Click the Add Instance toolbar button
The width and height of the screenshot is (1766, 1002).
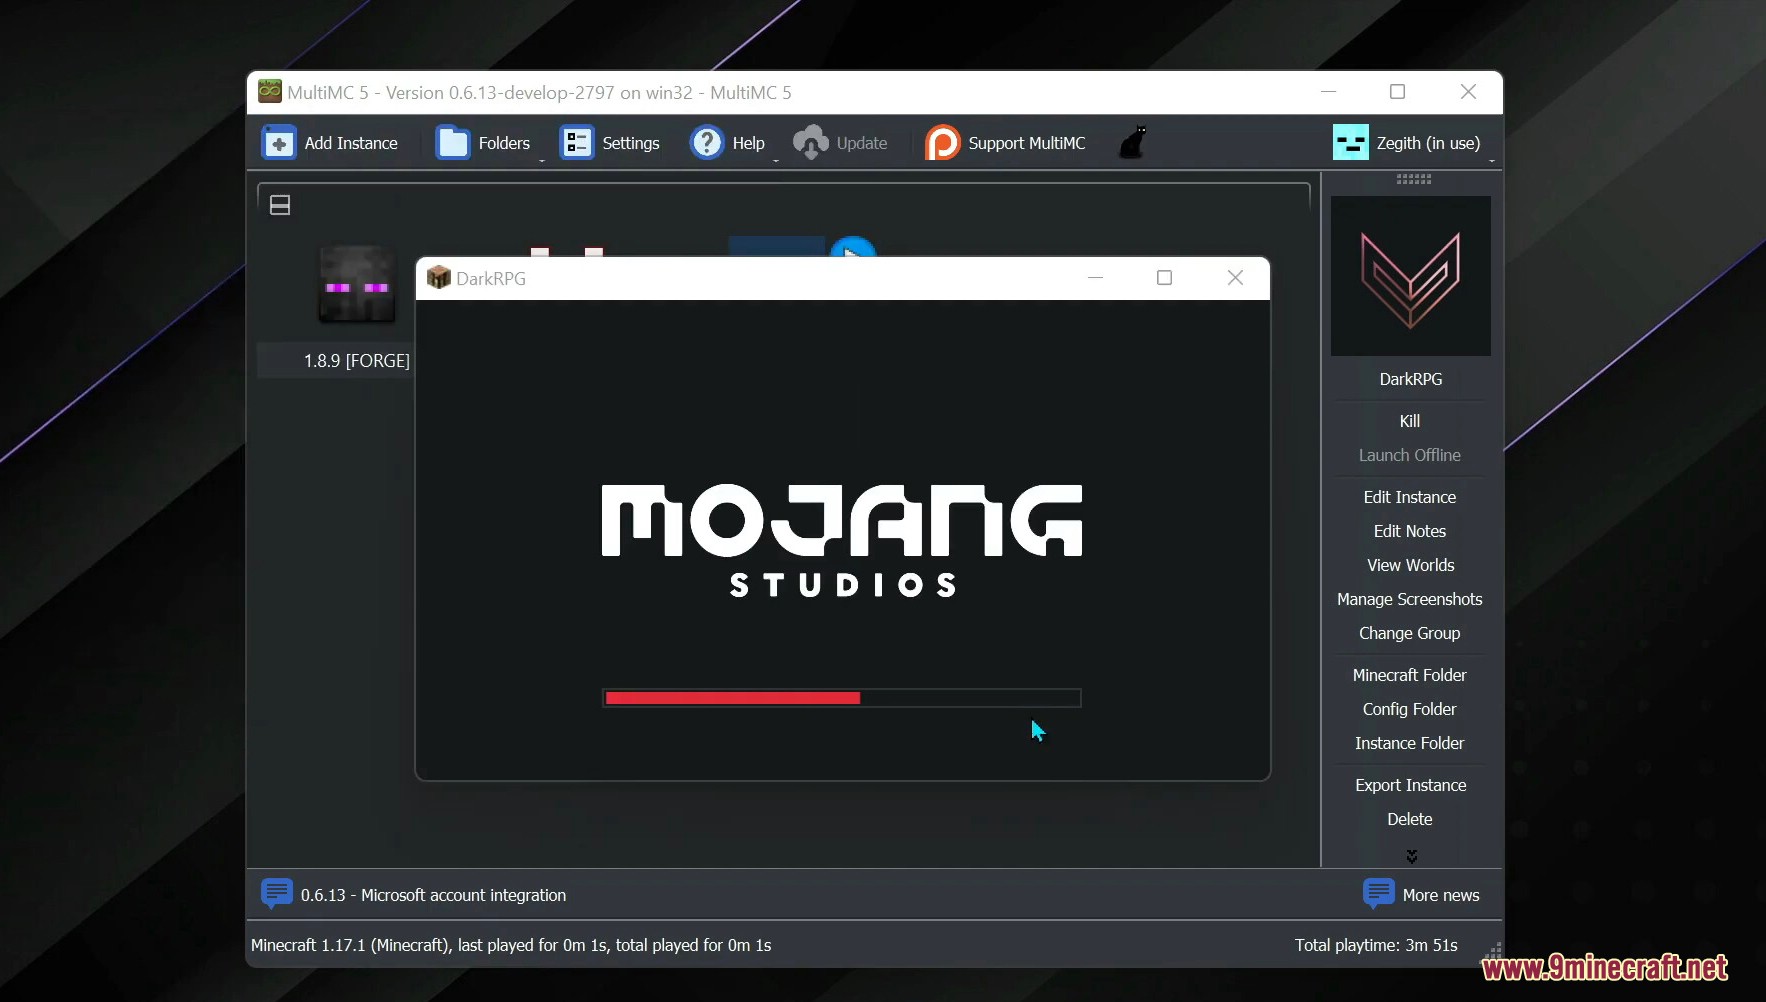[330, 143]
